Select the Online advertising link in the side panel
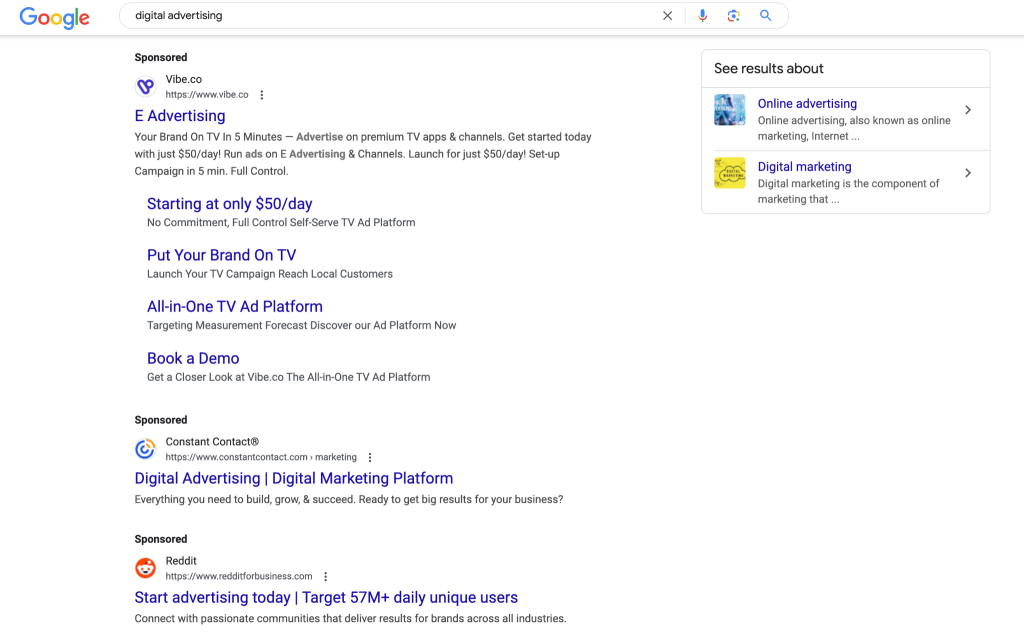 [x=807, y=103]
